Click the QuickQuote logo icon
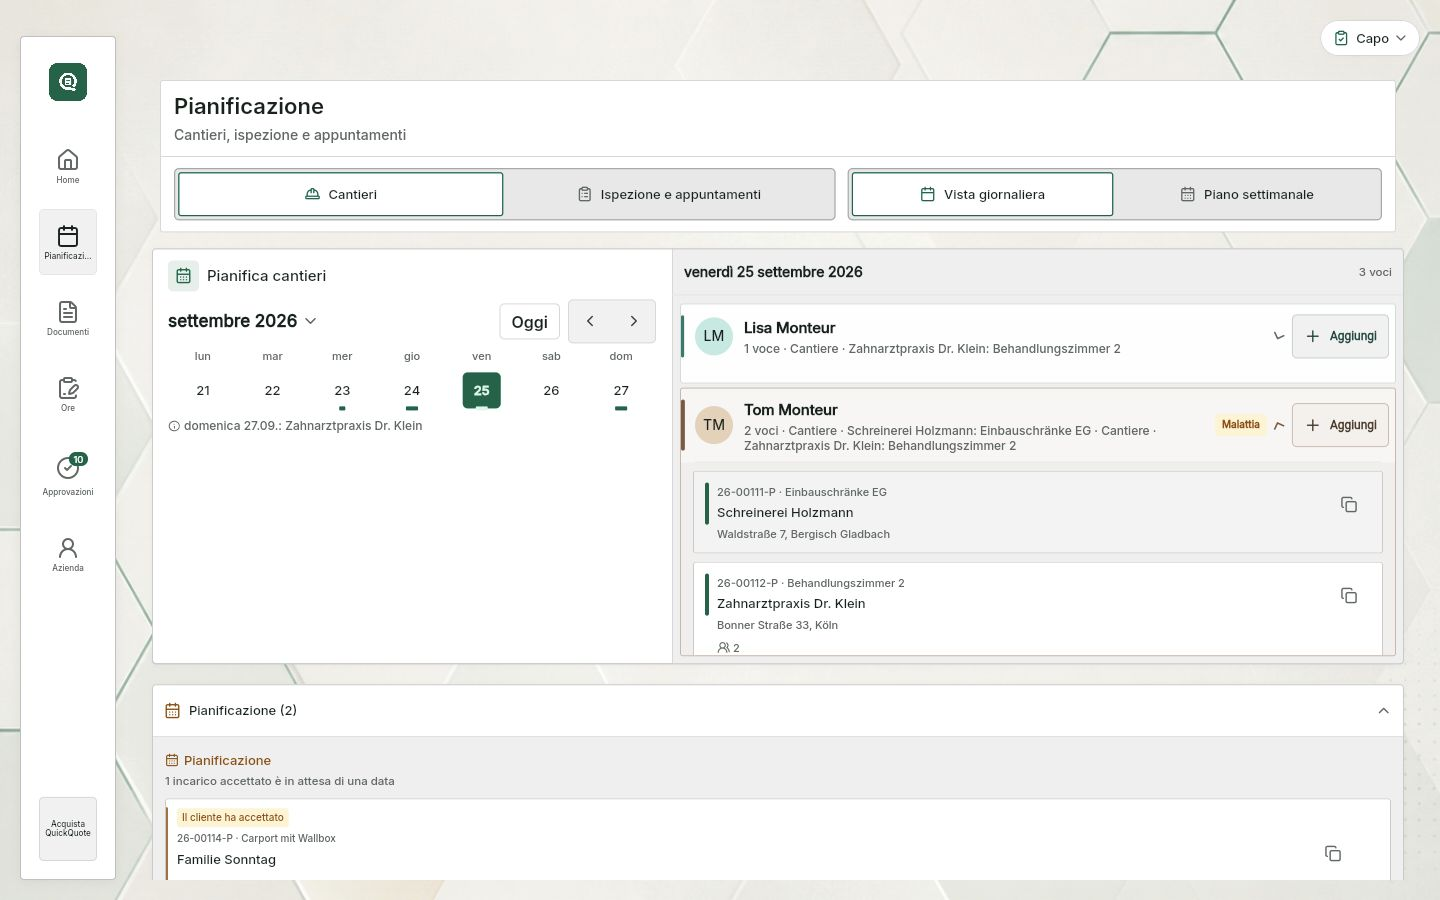 coord(68,82)
